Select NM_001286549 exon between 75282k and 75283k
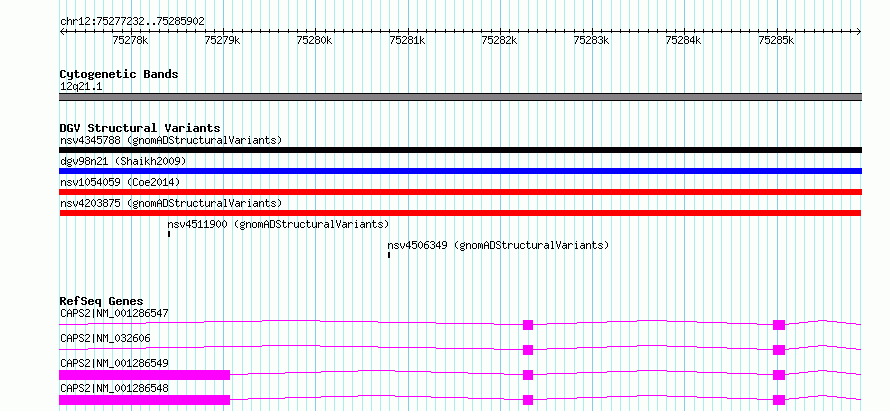 coord(528,375)
